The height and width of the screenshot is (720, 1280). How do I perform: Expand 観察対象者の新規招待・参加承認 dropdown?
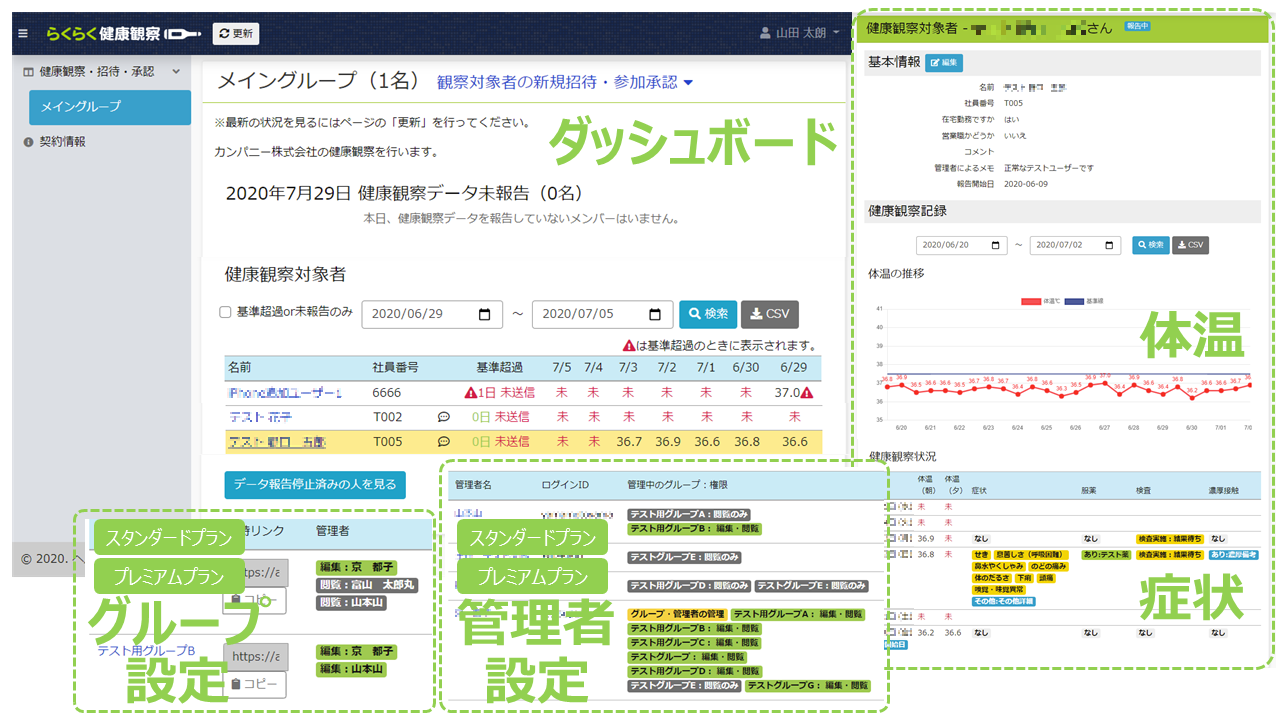point(565,81)
